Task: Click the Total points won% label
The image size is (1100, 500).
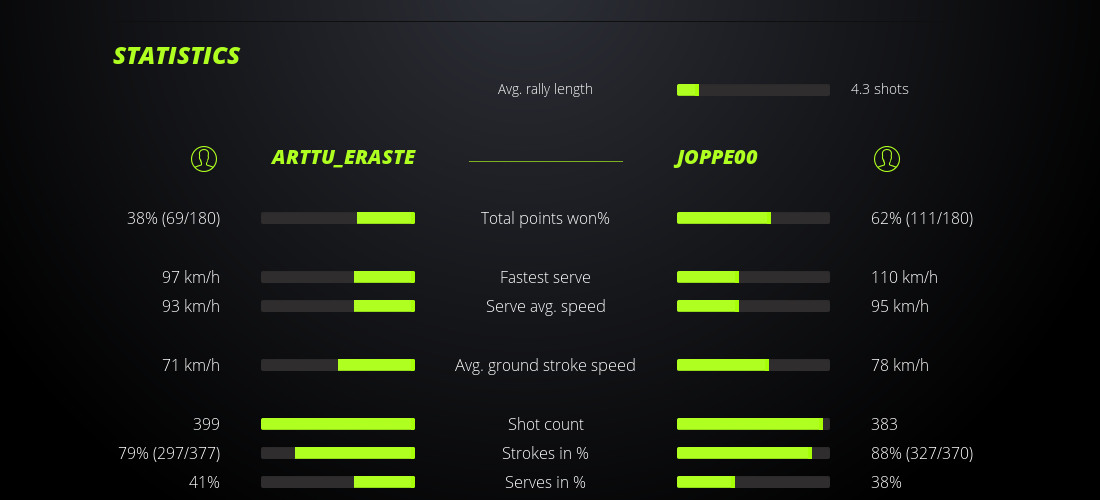Action: 545,218
